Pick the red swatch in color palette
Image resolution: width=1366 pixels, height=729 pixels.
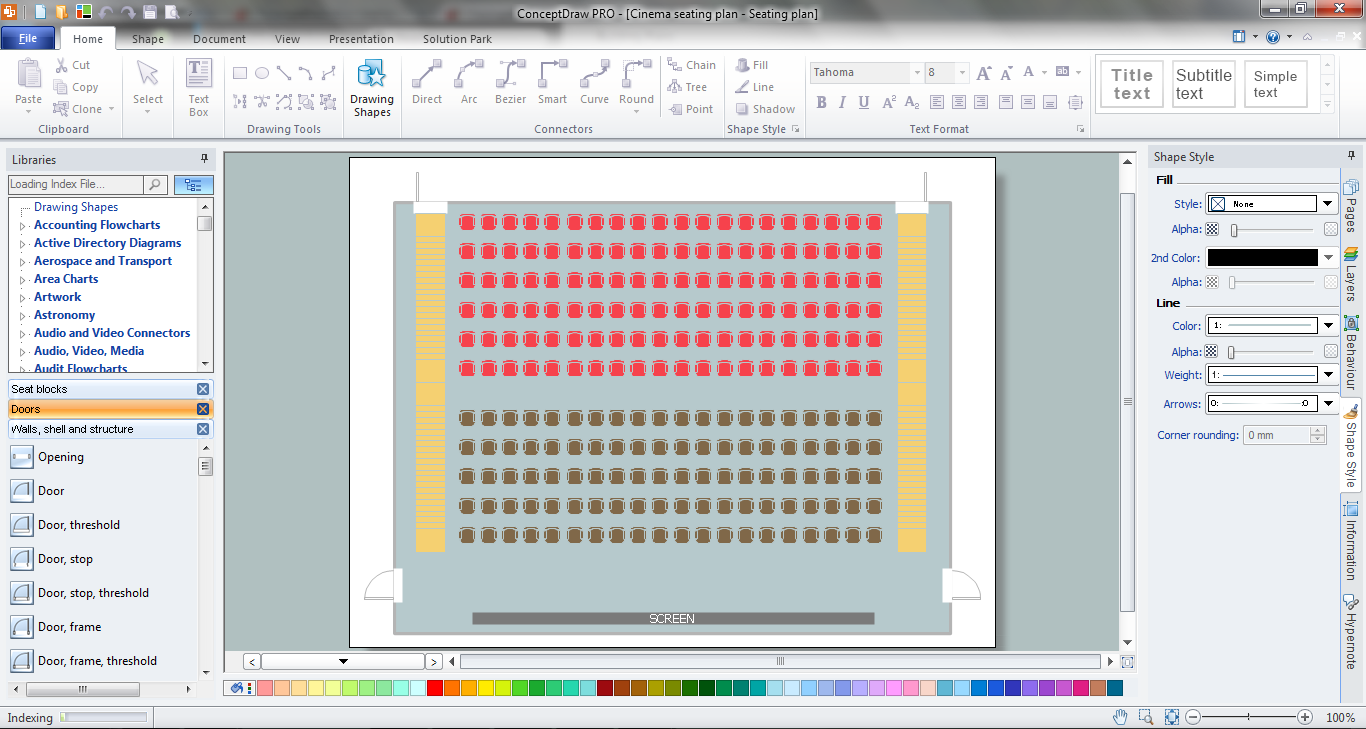click(434, 688)
